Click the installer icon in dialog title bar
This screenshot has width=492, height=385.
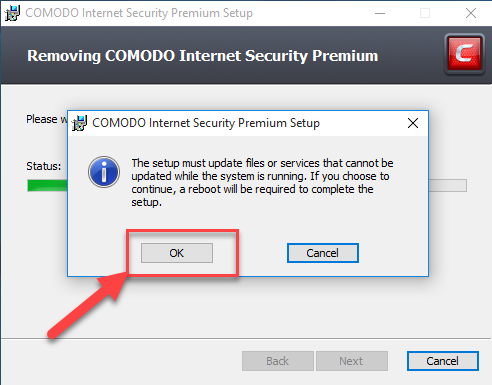tap(80, 123)
